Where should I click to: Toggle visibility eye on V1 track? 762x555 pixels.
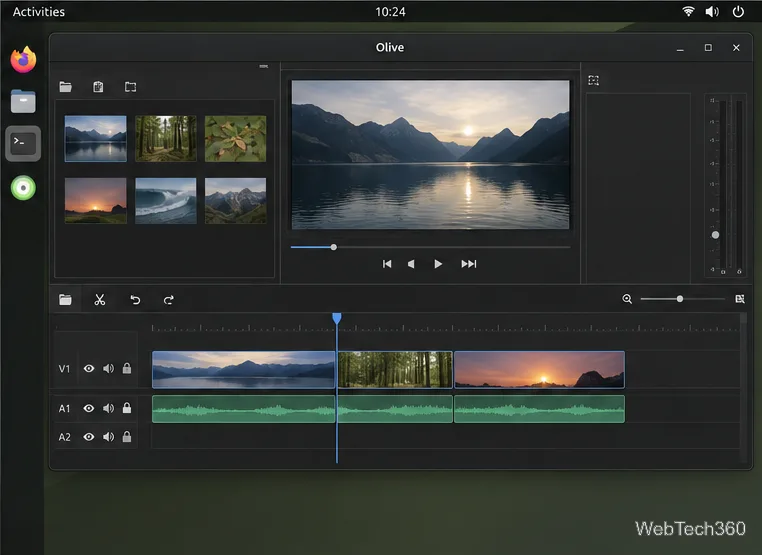[x=89, y=368]
